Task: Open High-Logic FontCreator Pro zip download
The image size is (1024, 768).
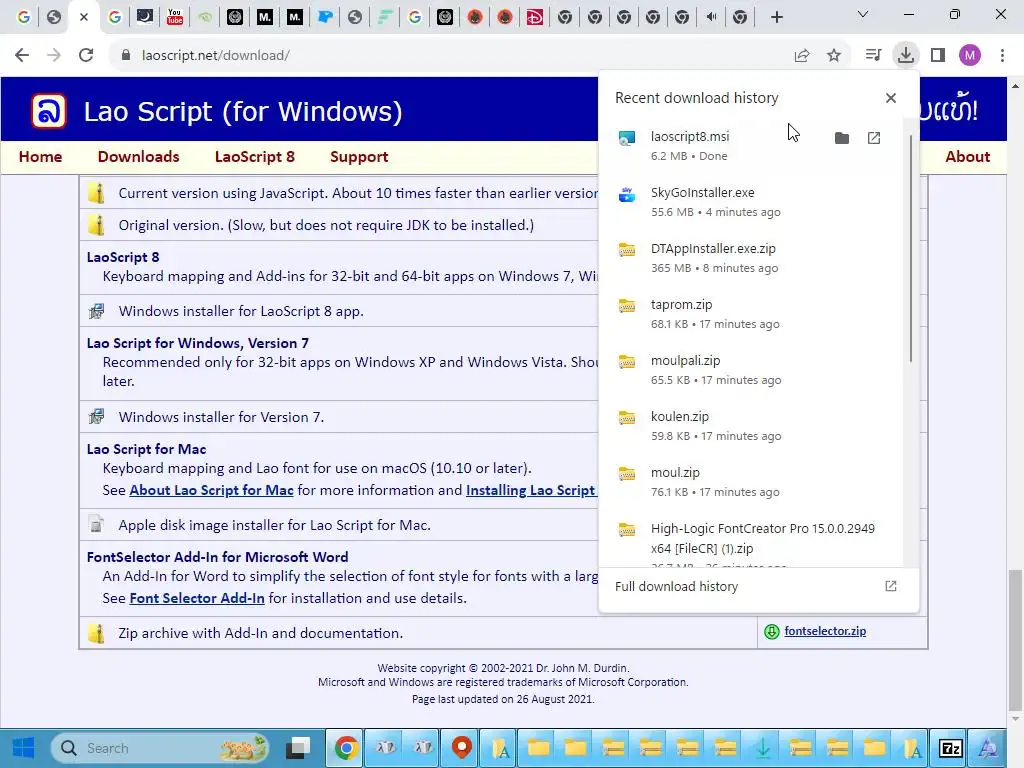Action: 750,539
